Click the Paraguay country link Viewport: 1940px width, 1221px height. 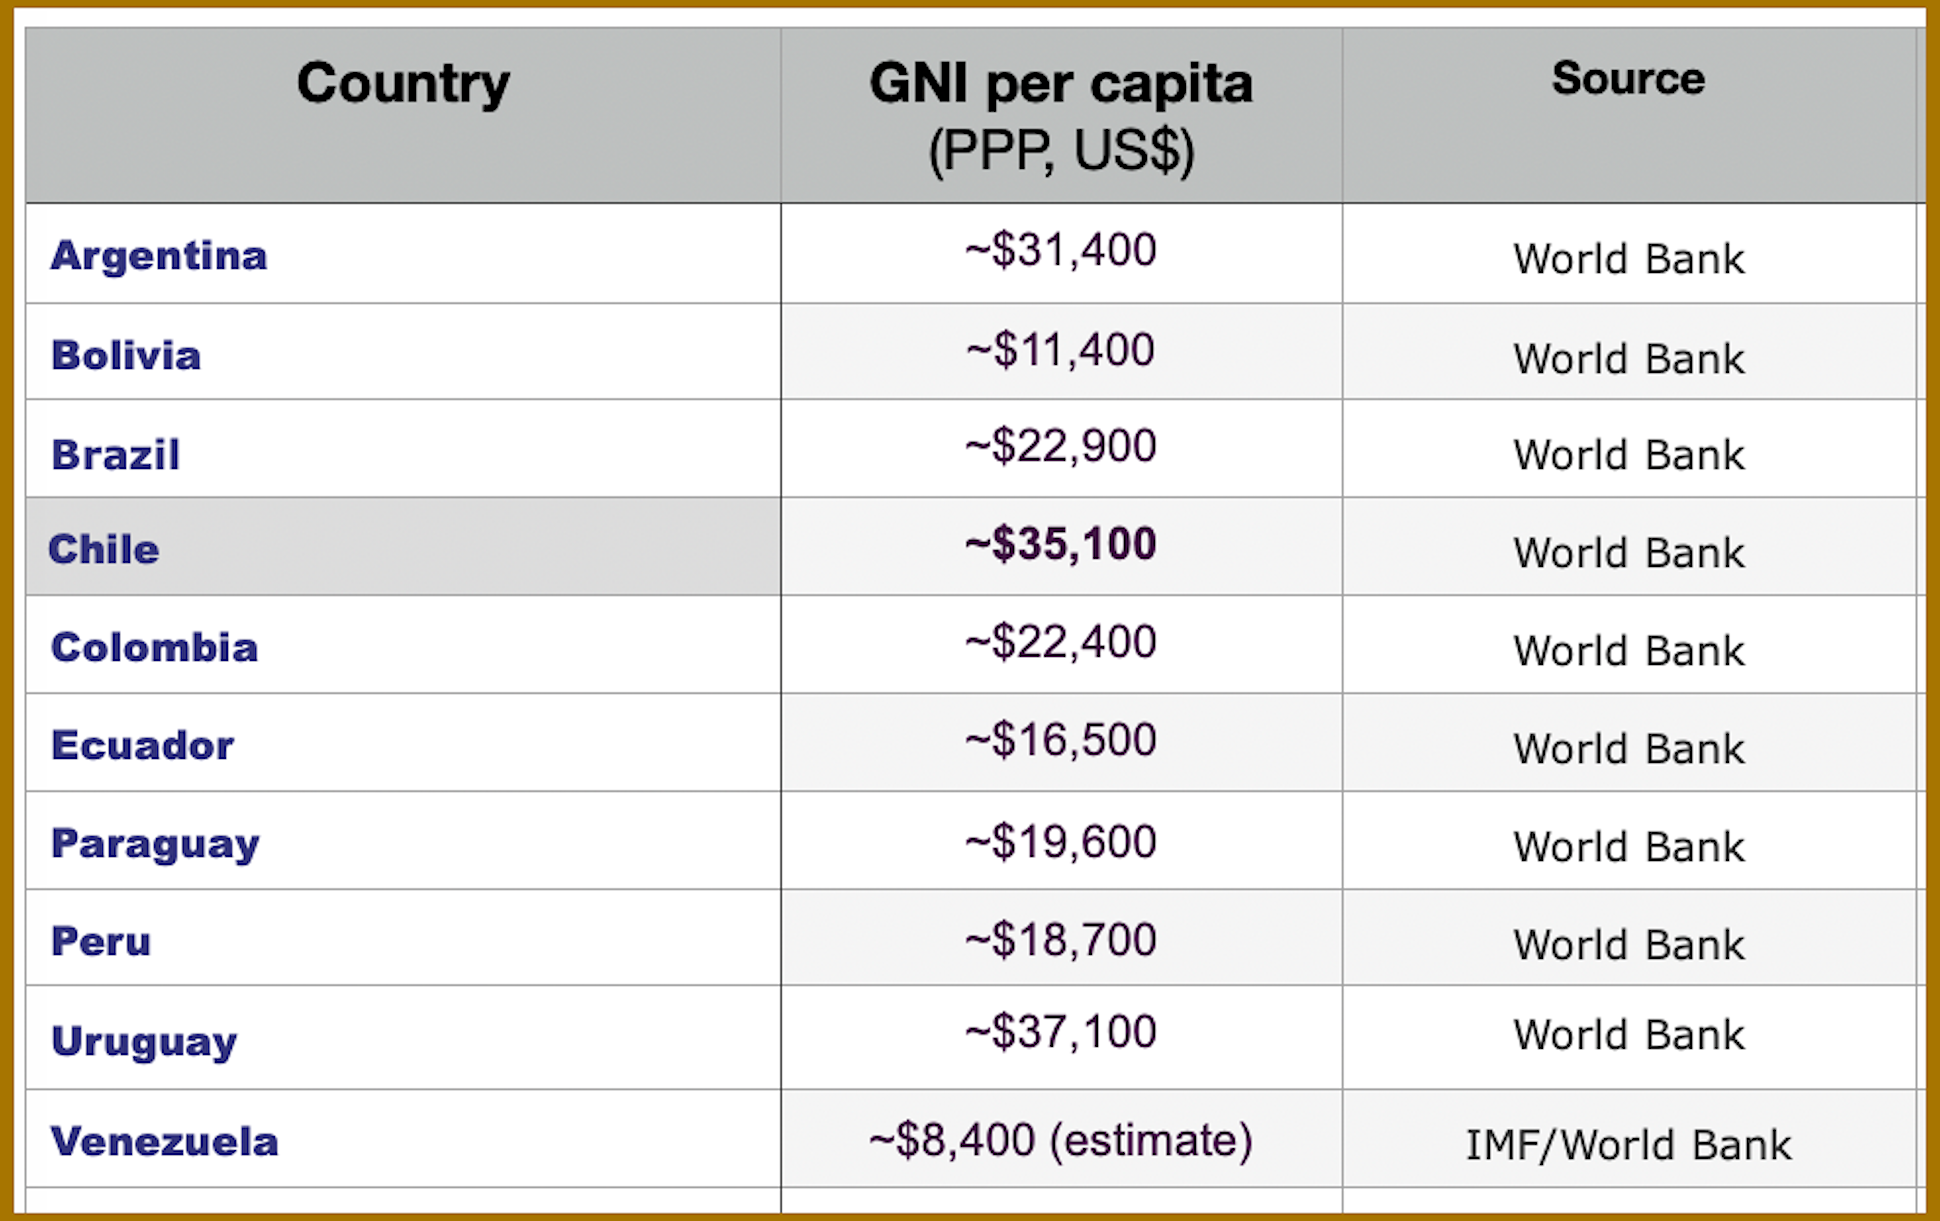pos(156,844)
